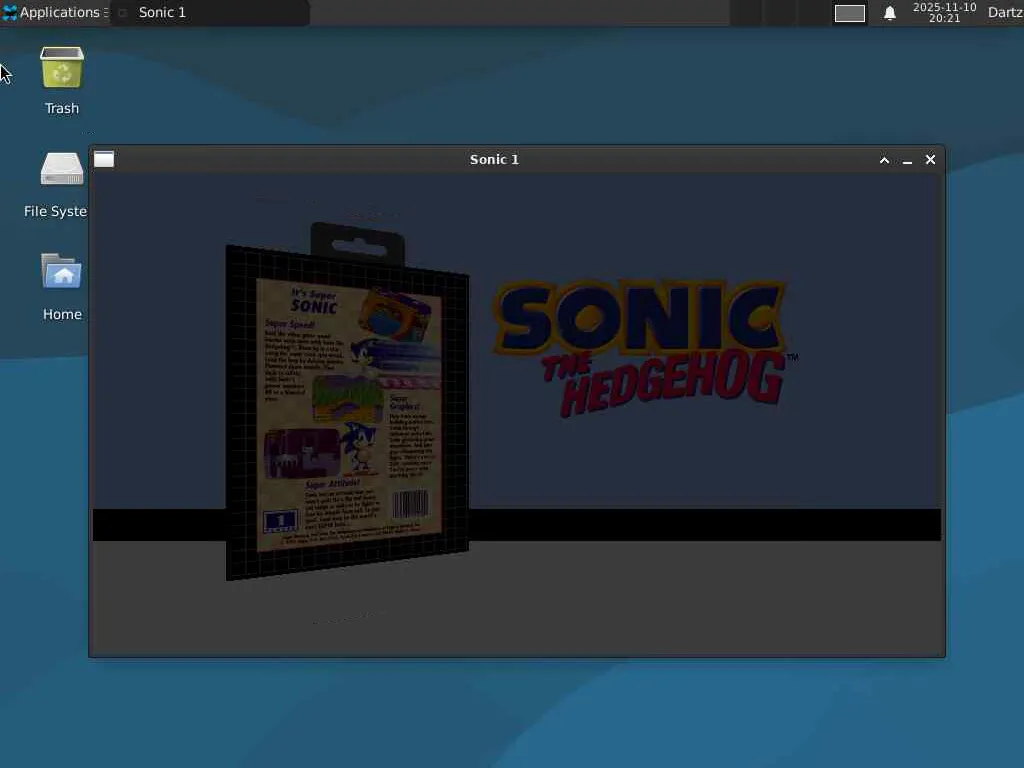Close the Sonic 1 window
Image resolution: width=1024 pixels, height=768 pixels.
pyautogui.click(x=931, y=159)
